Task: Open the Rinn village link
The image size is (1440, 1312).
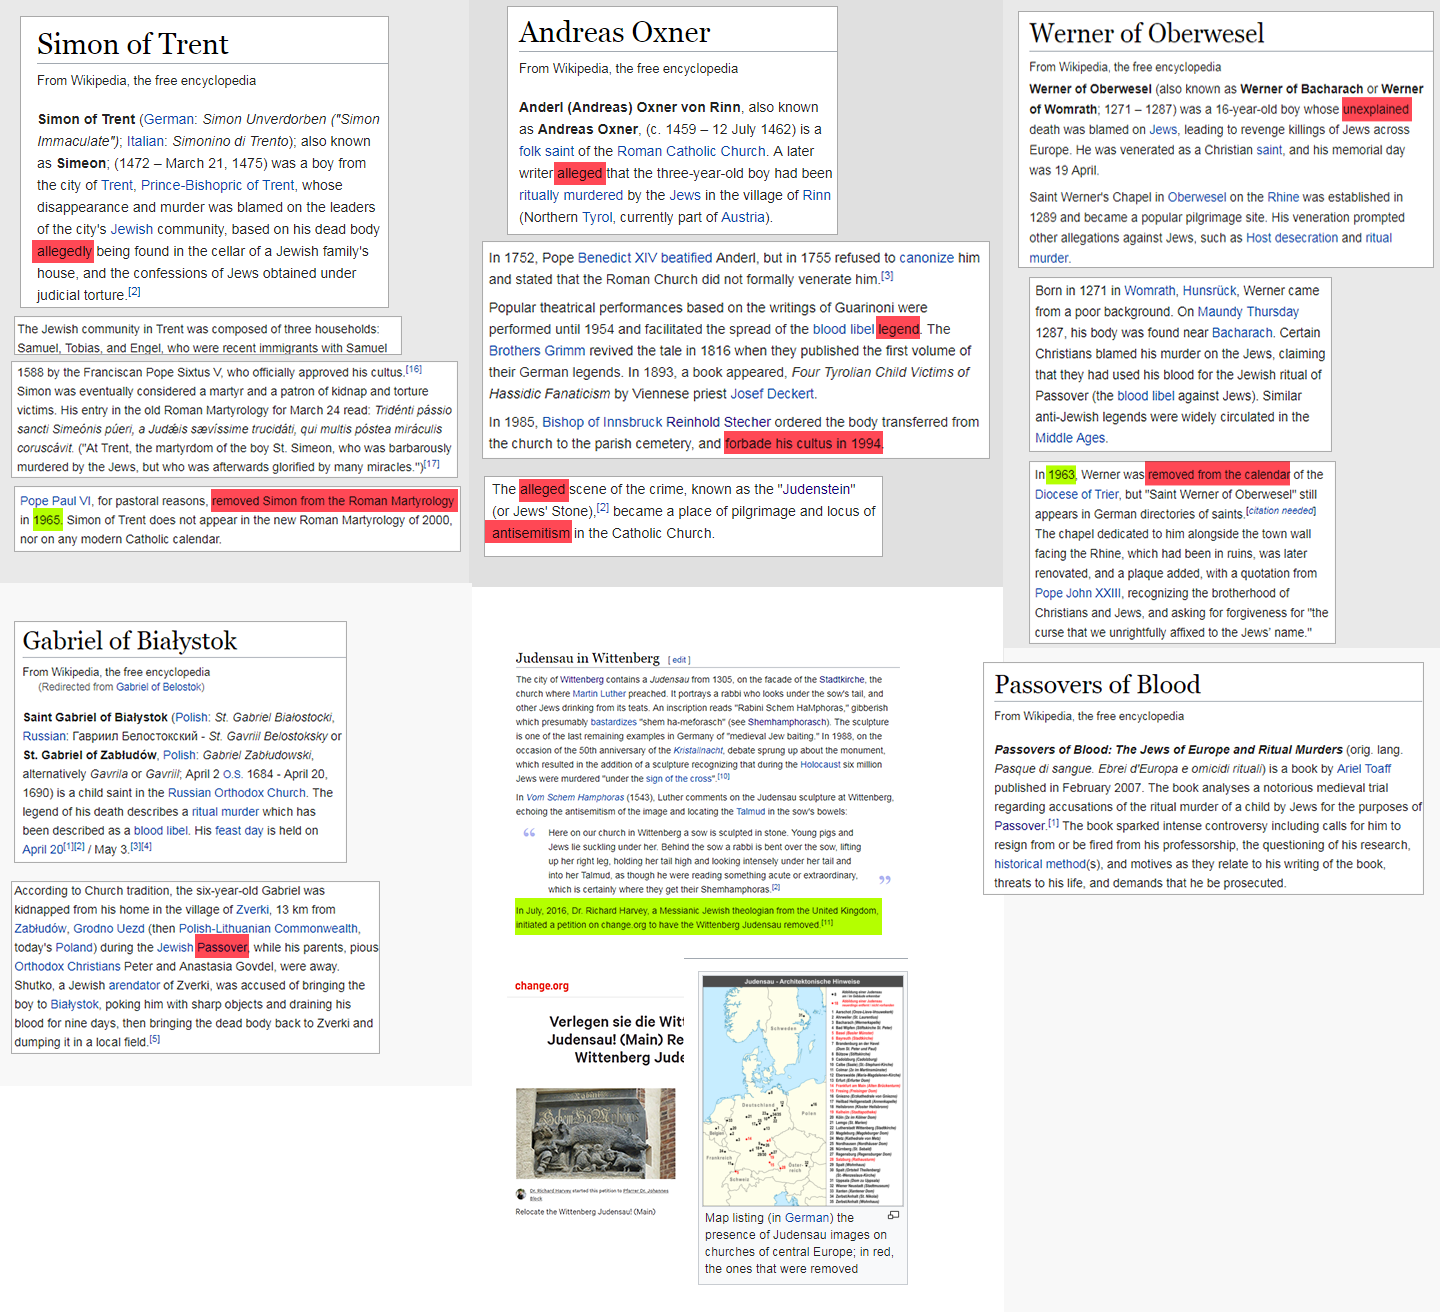Action: 816,195
